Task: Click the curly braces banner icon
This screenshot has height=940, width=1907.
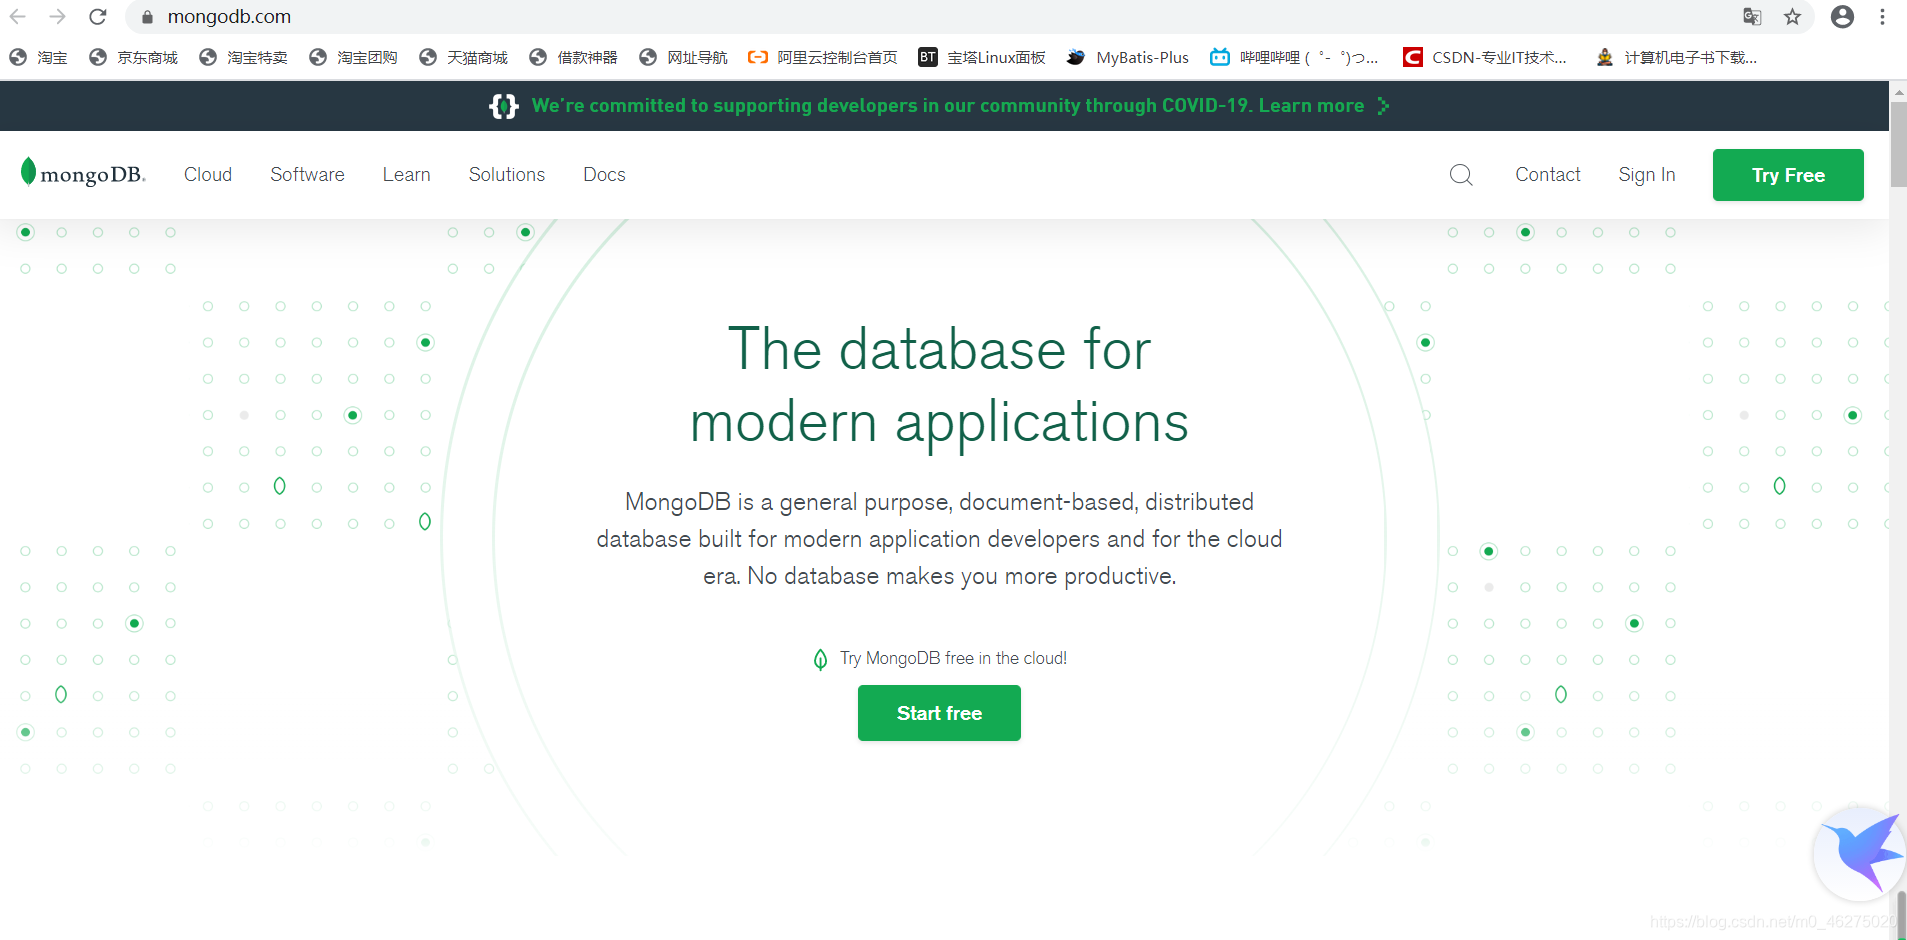Action: pyautogui.click(x=504, y=106)
